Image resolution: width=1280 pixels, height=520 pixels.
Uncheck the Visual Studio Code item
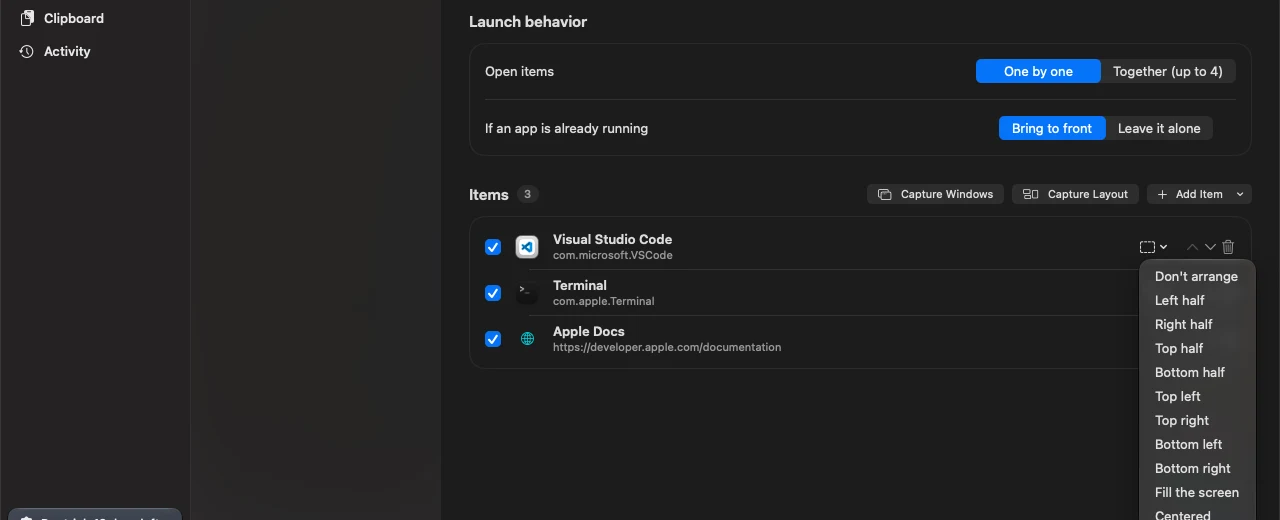tap(493, 247)
